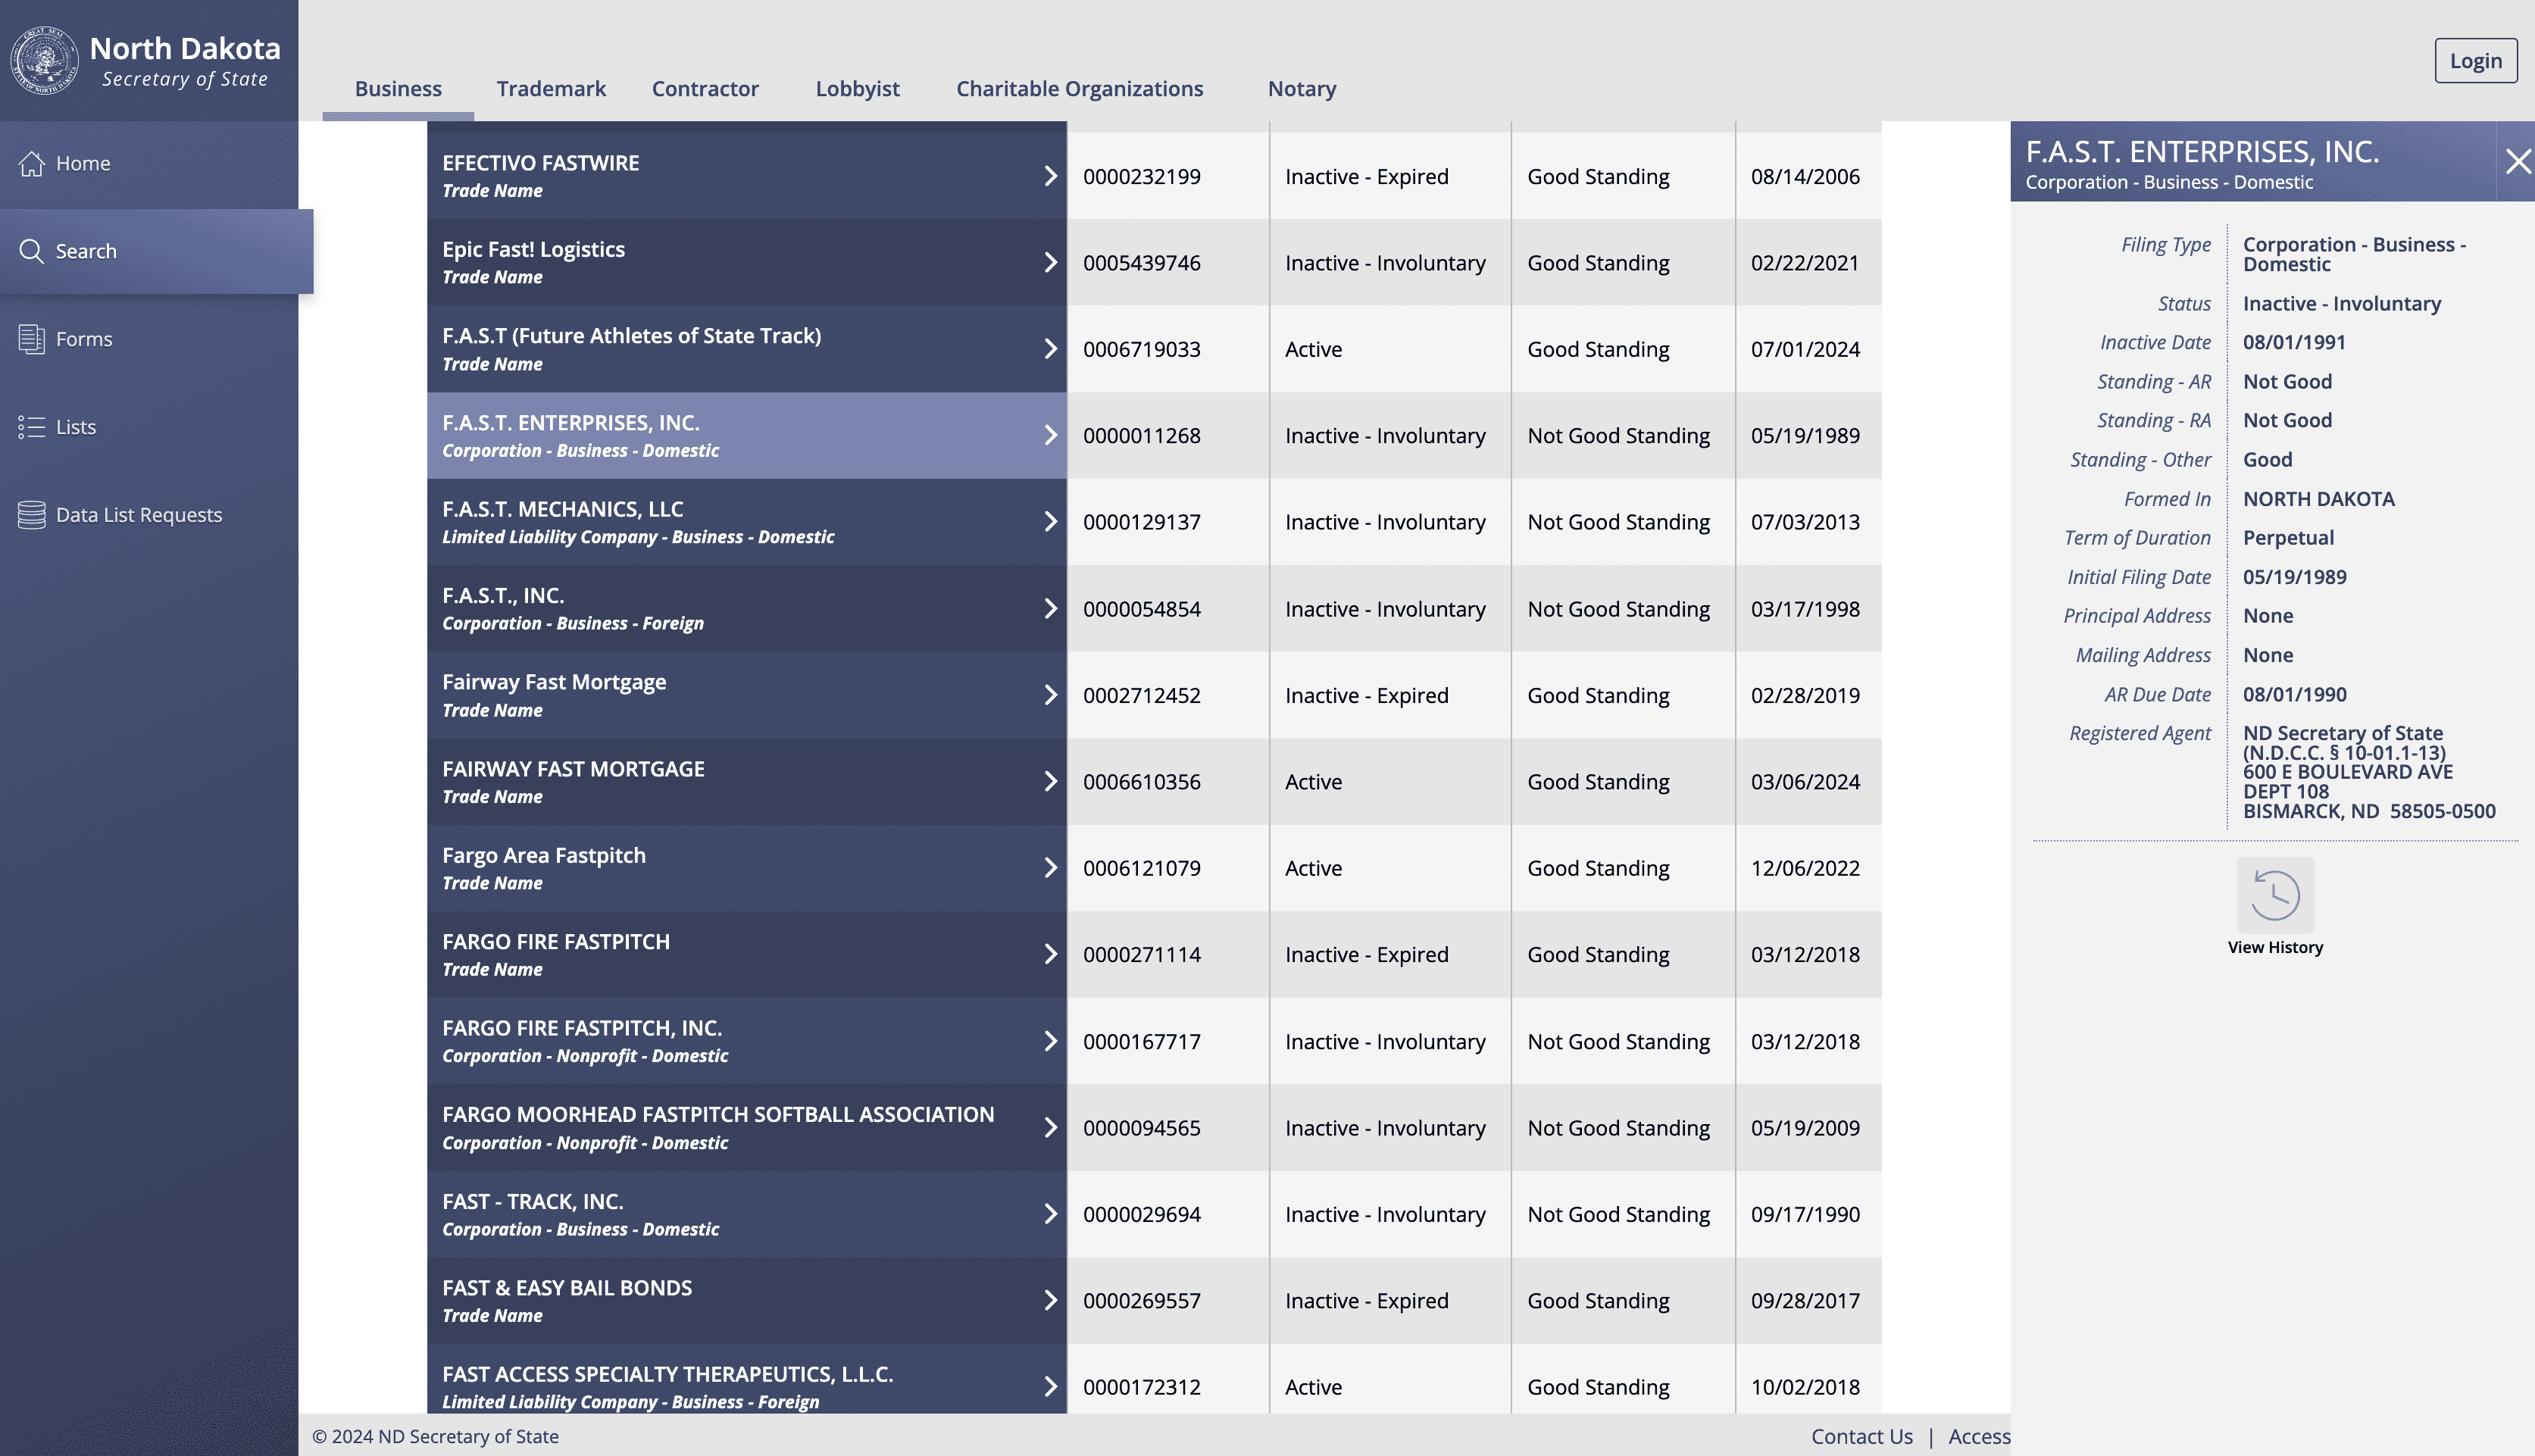Select Search in the sidebar menu
Image resolution: width=2535 pixels, height=1456 pixels.
[x=156, y=251]
